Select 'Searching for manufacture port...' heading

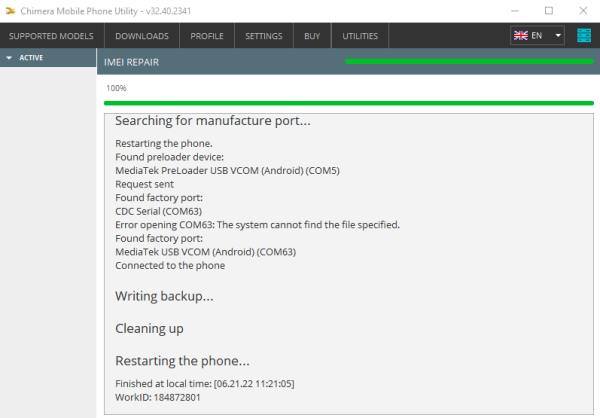click(213, 121)
